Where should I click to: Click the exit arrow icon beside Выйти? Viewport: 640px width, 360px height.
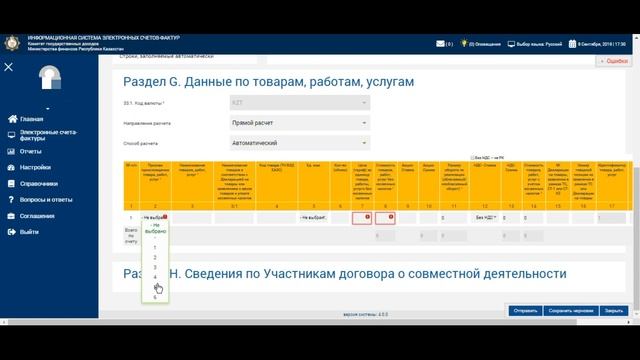pyautogui.click(x=11, y=232)
